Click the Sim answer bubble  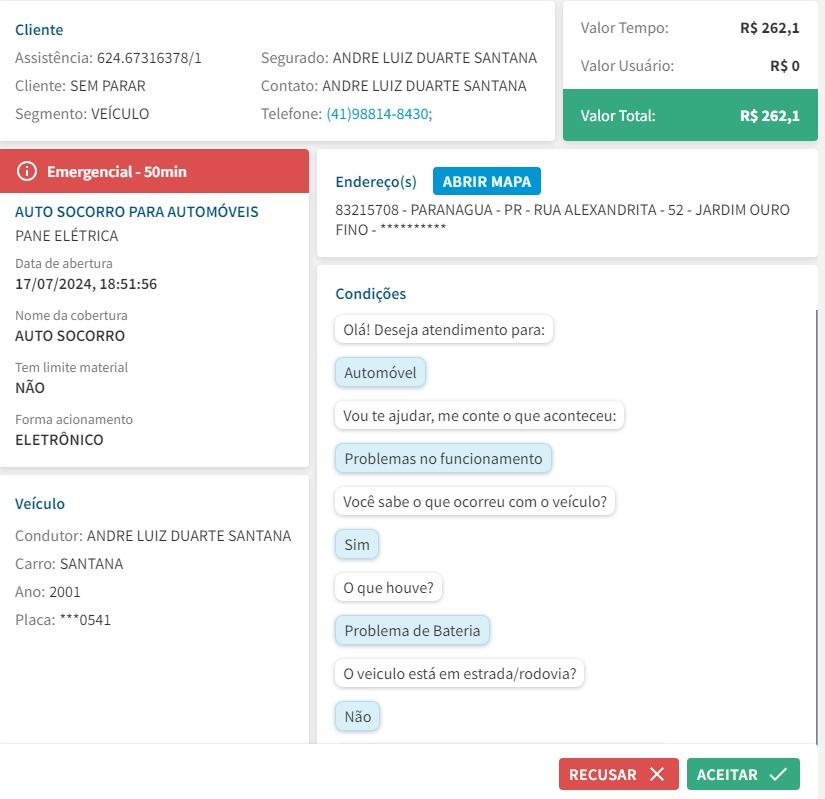[357, 545]
